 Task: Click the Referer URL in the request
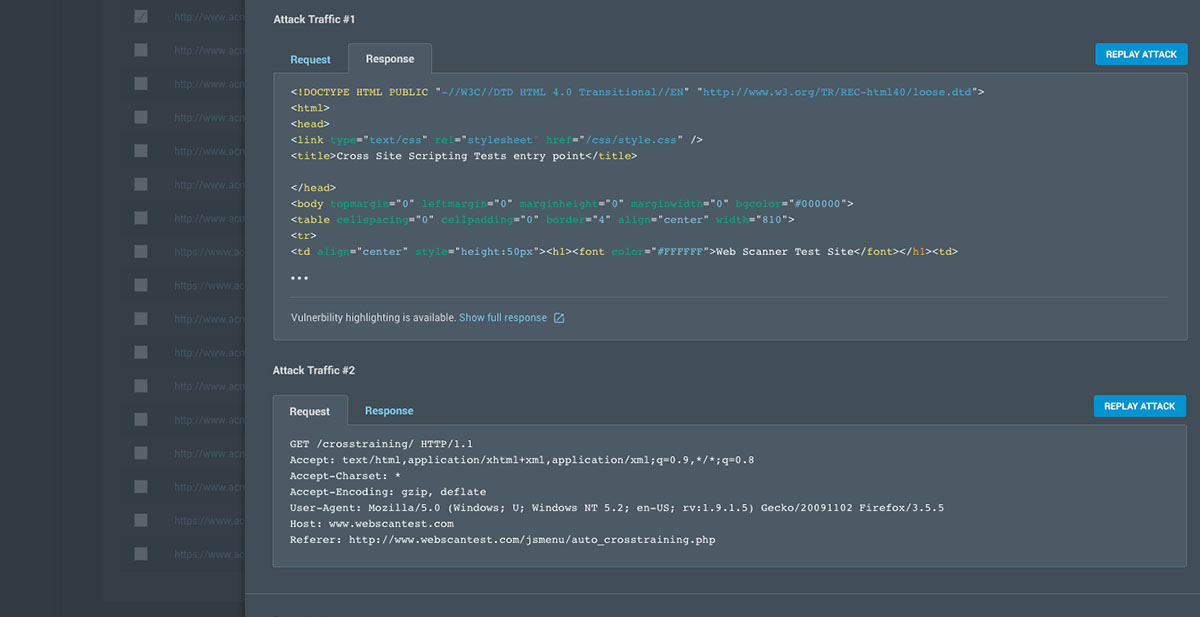pos(532,540)
